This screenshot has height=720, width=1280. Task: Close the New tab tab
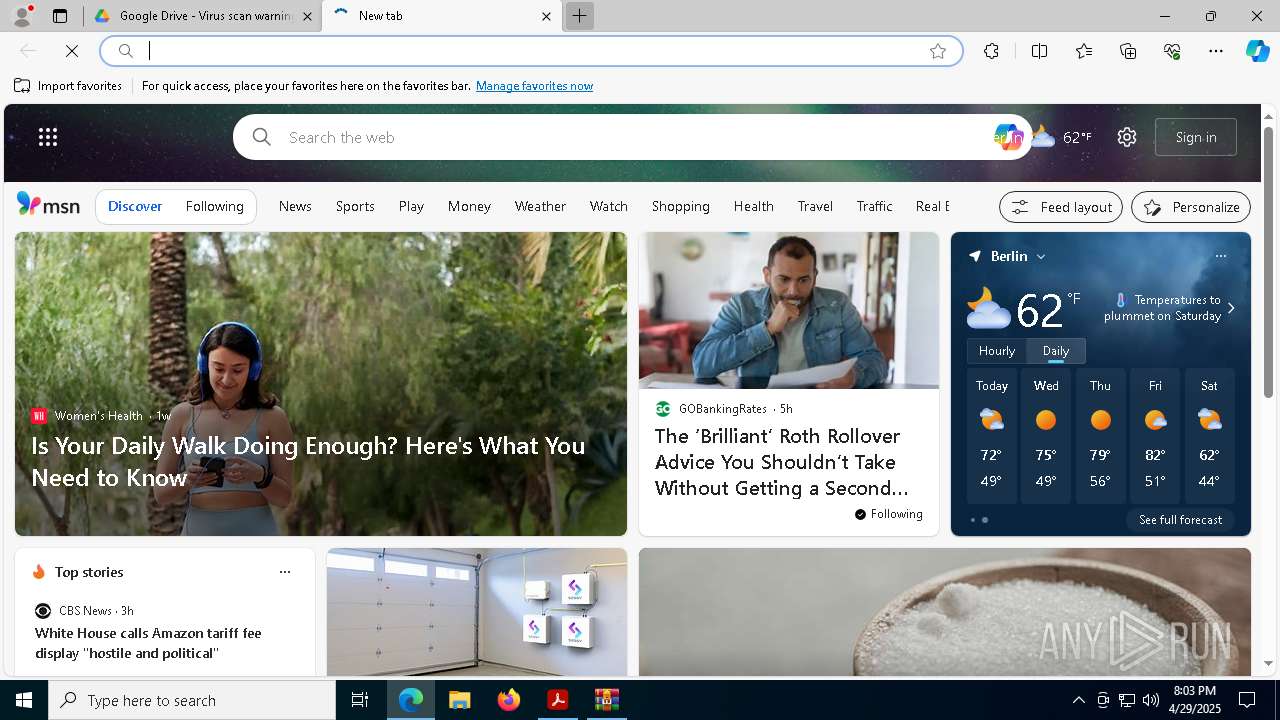546,16
